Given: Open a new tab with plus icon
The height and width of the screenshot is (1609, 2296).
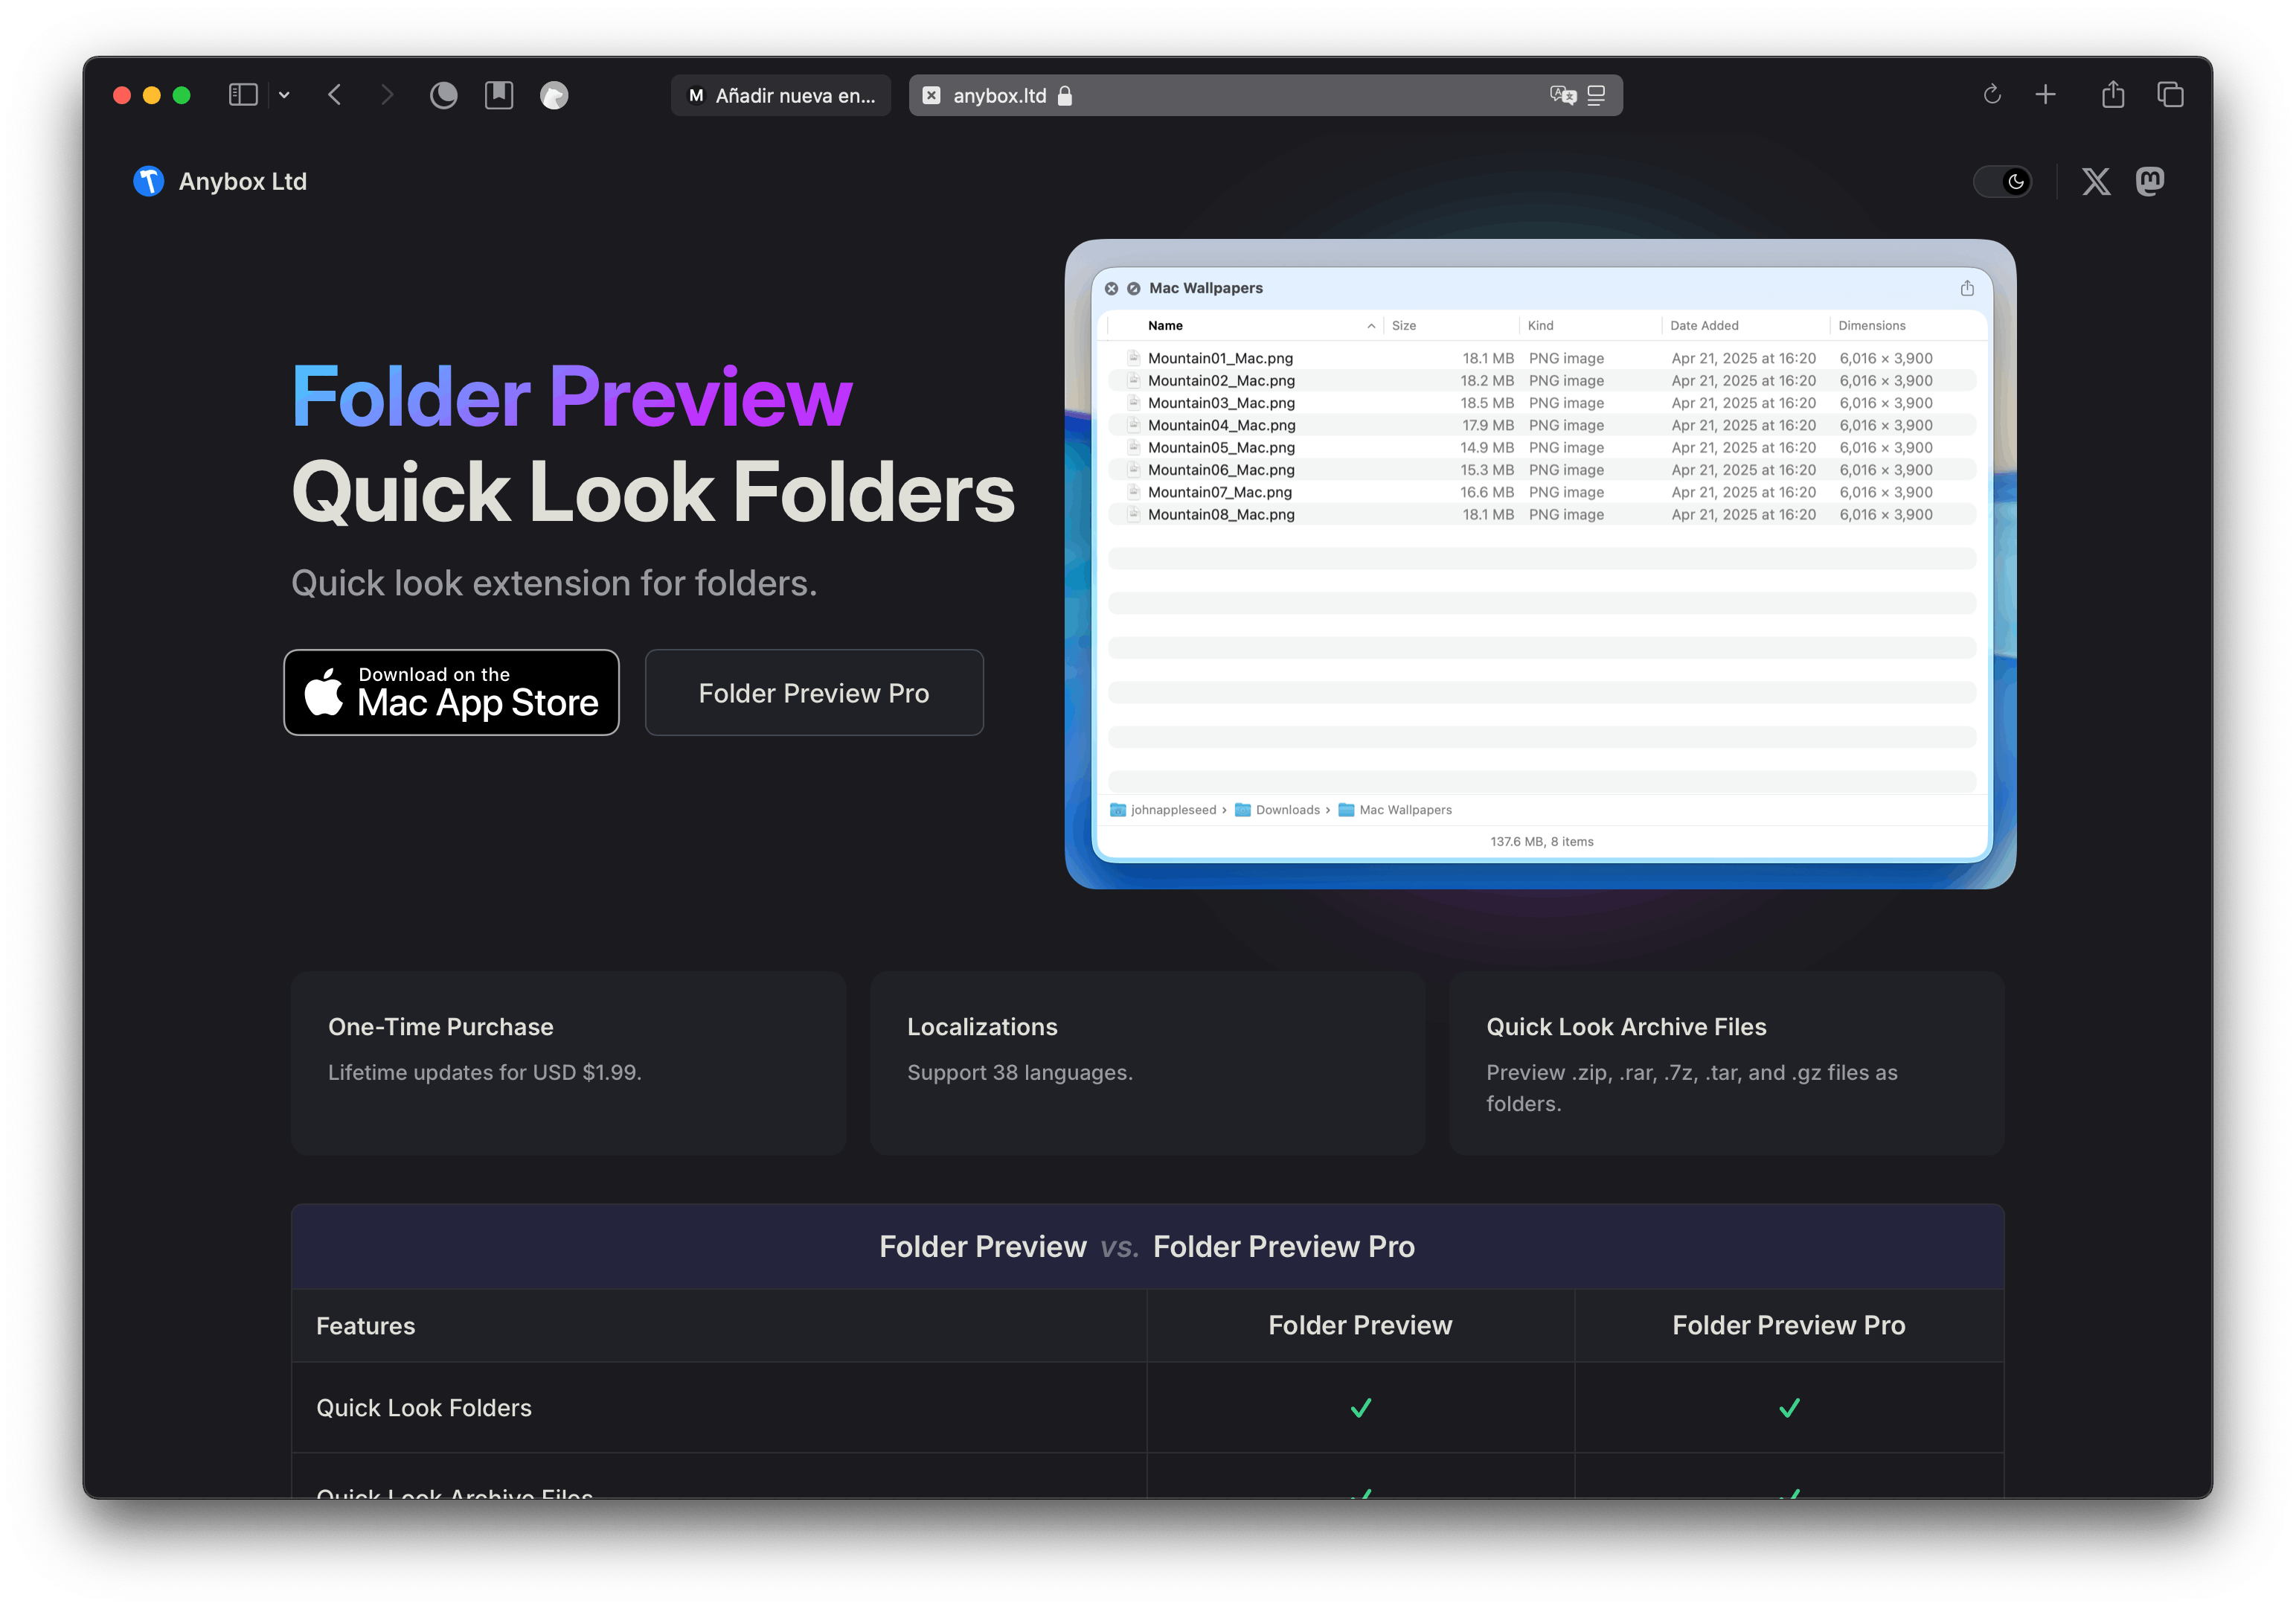Looking at the screenshot, I should [2045, 95].
